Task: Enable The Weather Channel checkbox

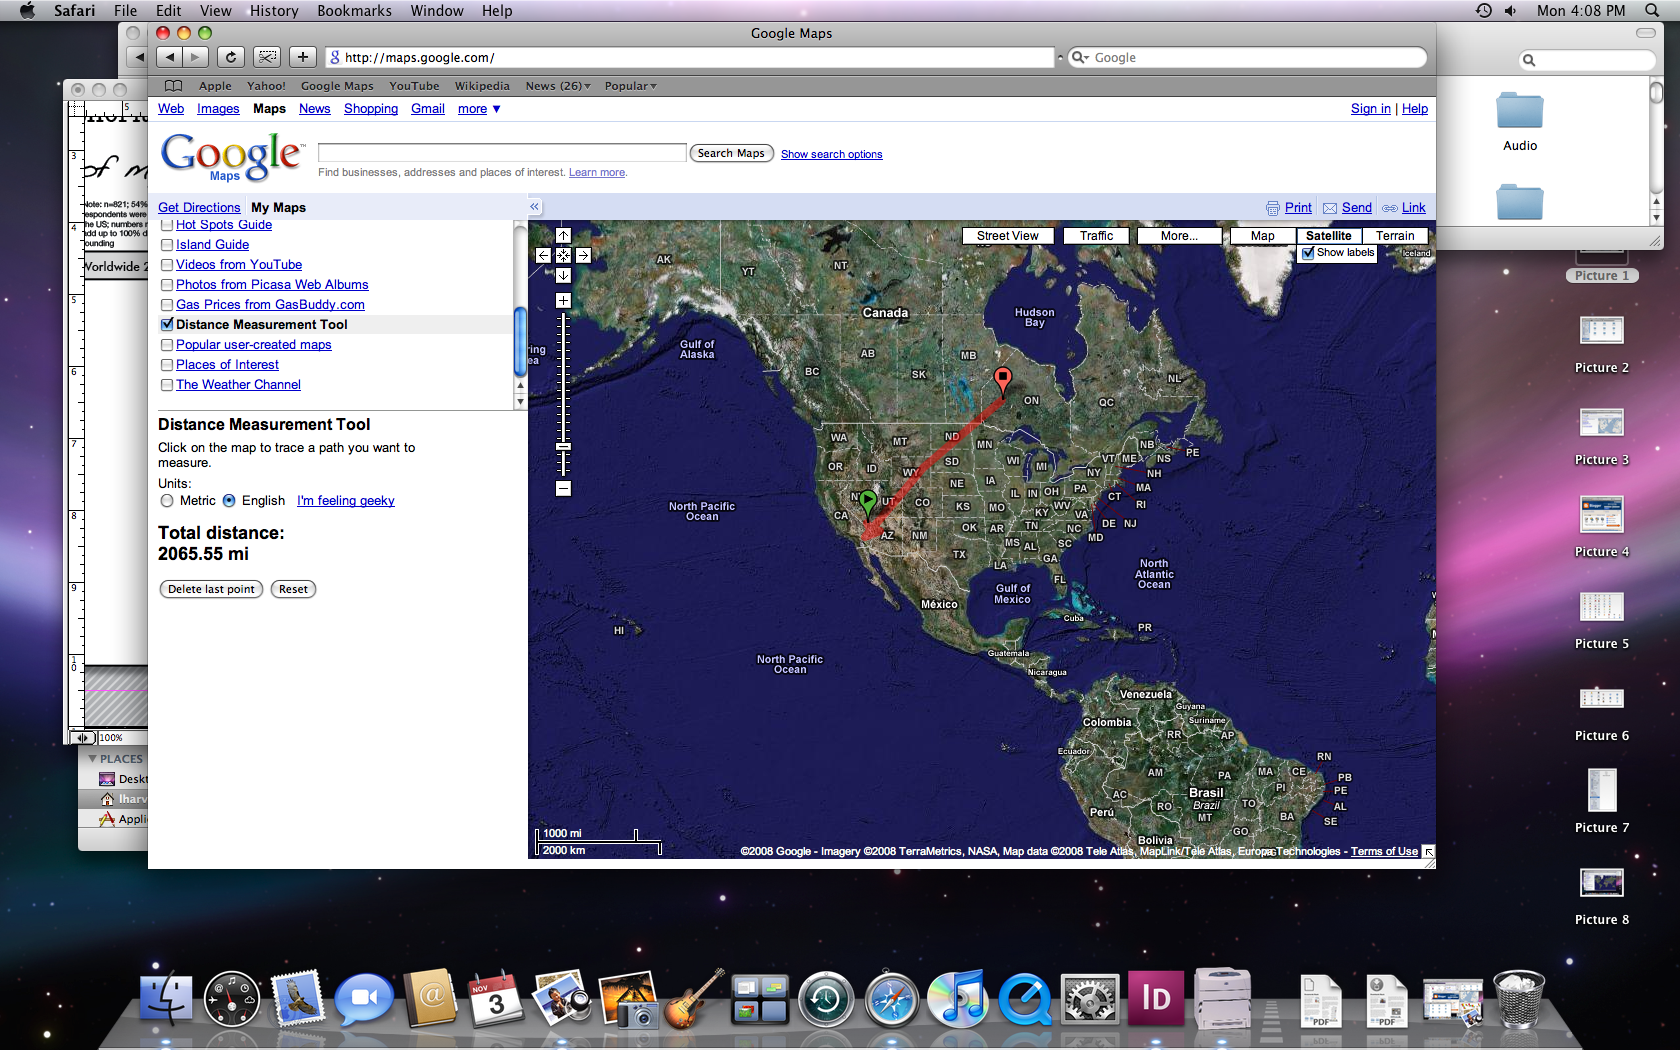Action: tap(167, 385)
